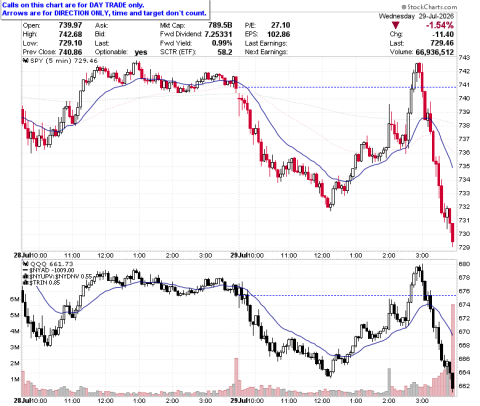The height and width of the screenshot is (406, 480).
Task: Click the date Wednesday 29-Jul-2026
Action: pyautogui.click(x=416, y=16)
